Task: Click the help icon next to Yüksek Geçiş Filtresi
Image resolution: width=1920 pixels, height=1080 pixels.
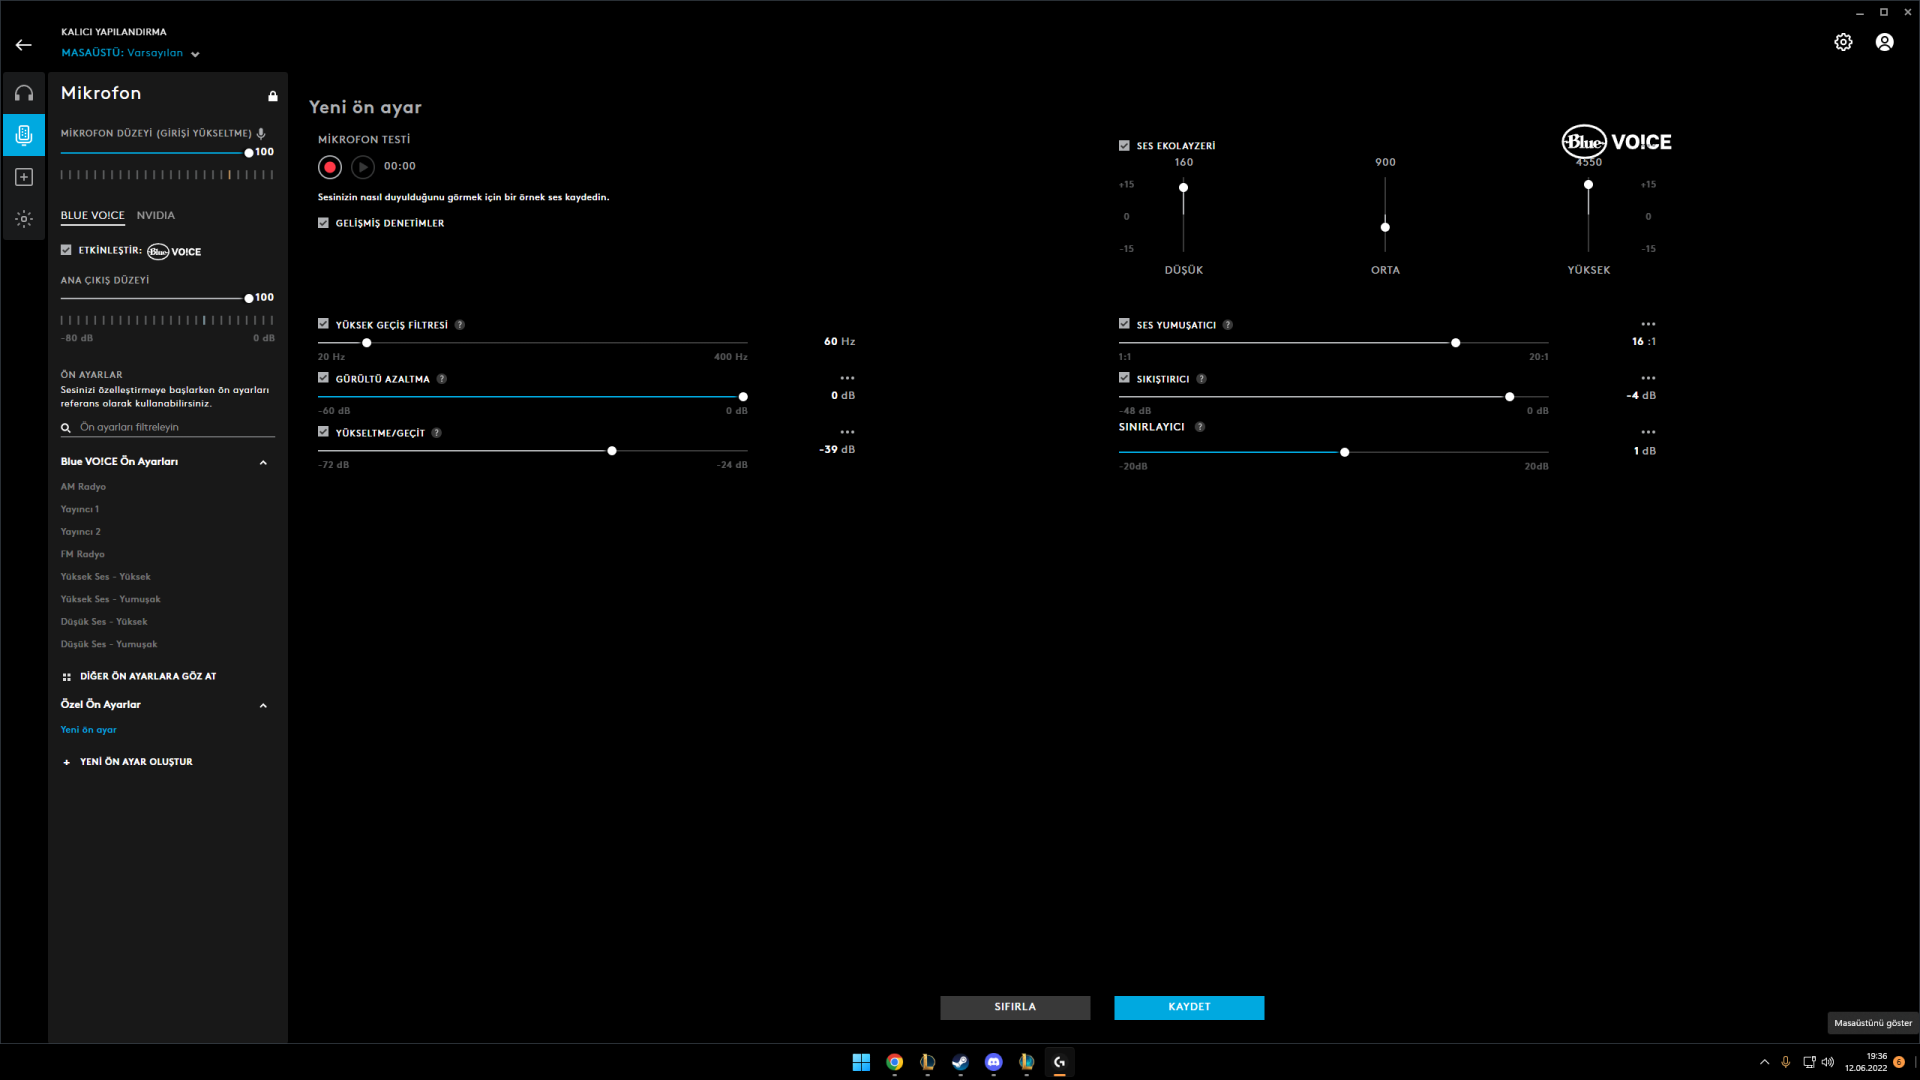Action: (460, 325)
